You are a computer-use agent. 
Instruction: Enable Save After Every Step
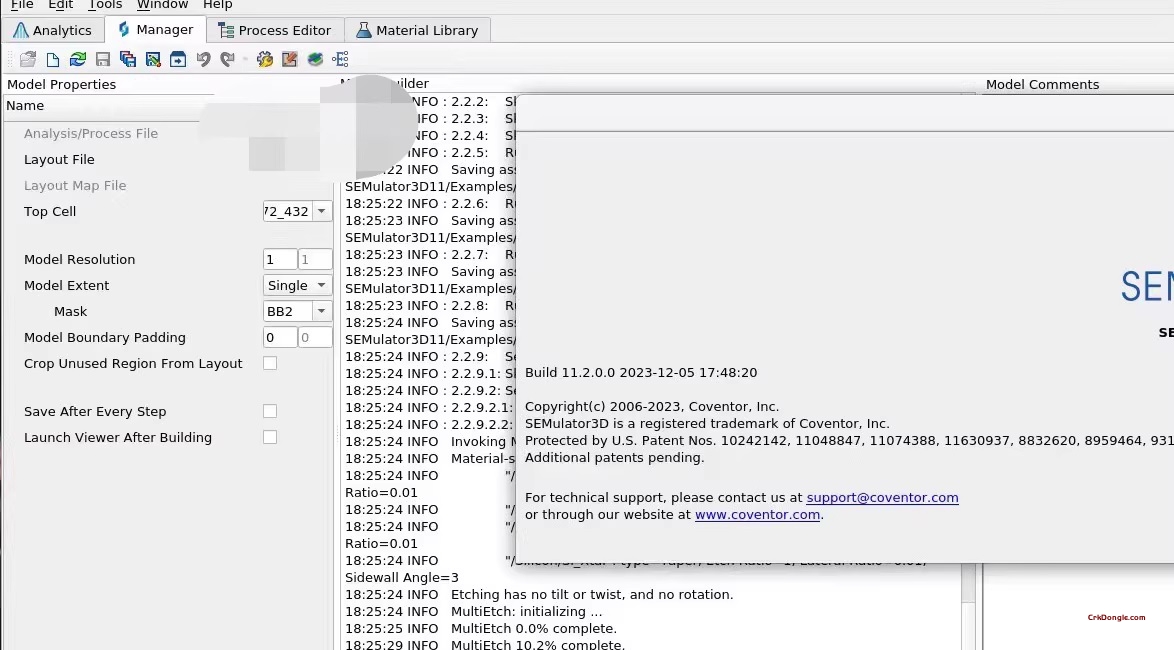click(270, 411)
